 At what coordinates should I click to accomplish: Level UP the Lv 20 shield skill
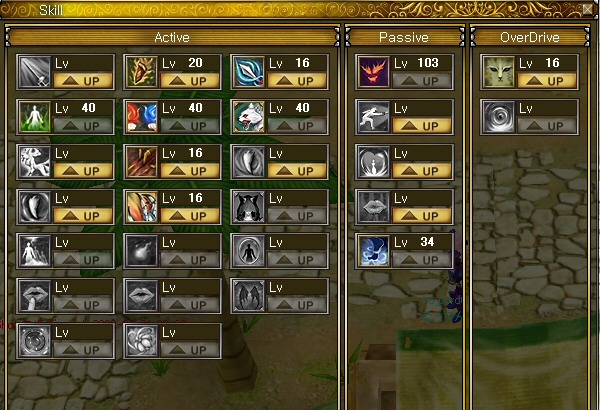point(190,81)
